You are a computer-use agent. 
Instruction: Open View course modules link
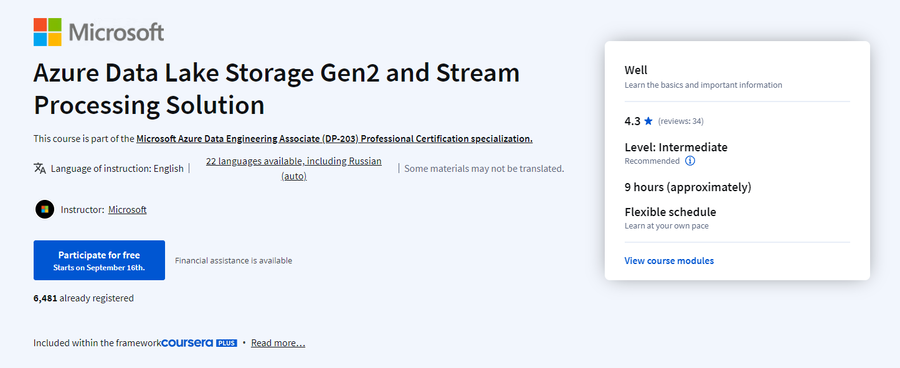pyautogui.click(x=669, y=261)
